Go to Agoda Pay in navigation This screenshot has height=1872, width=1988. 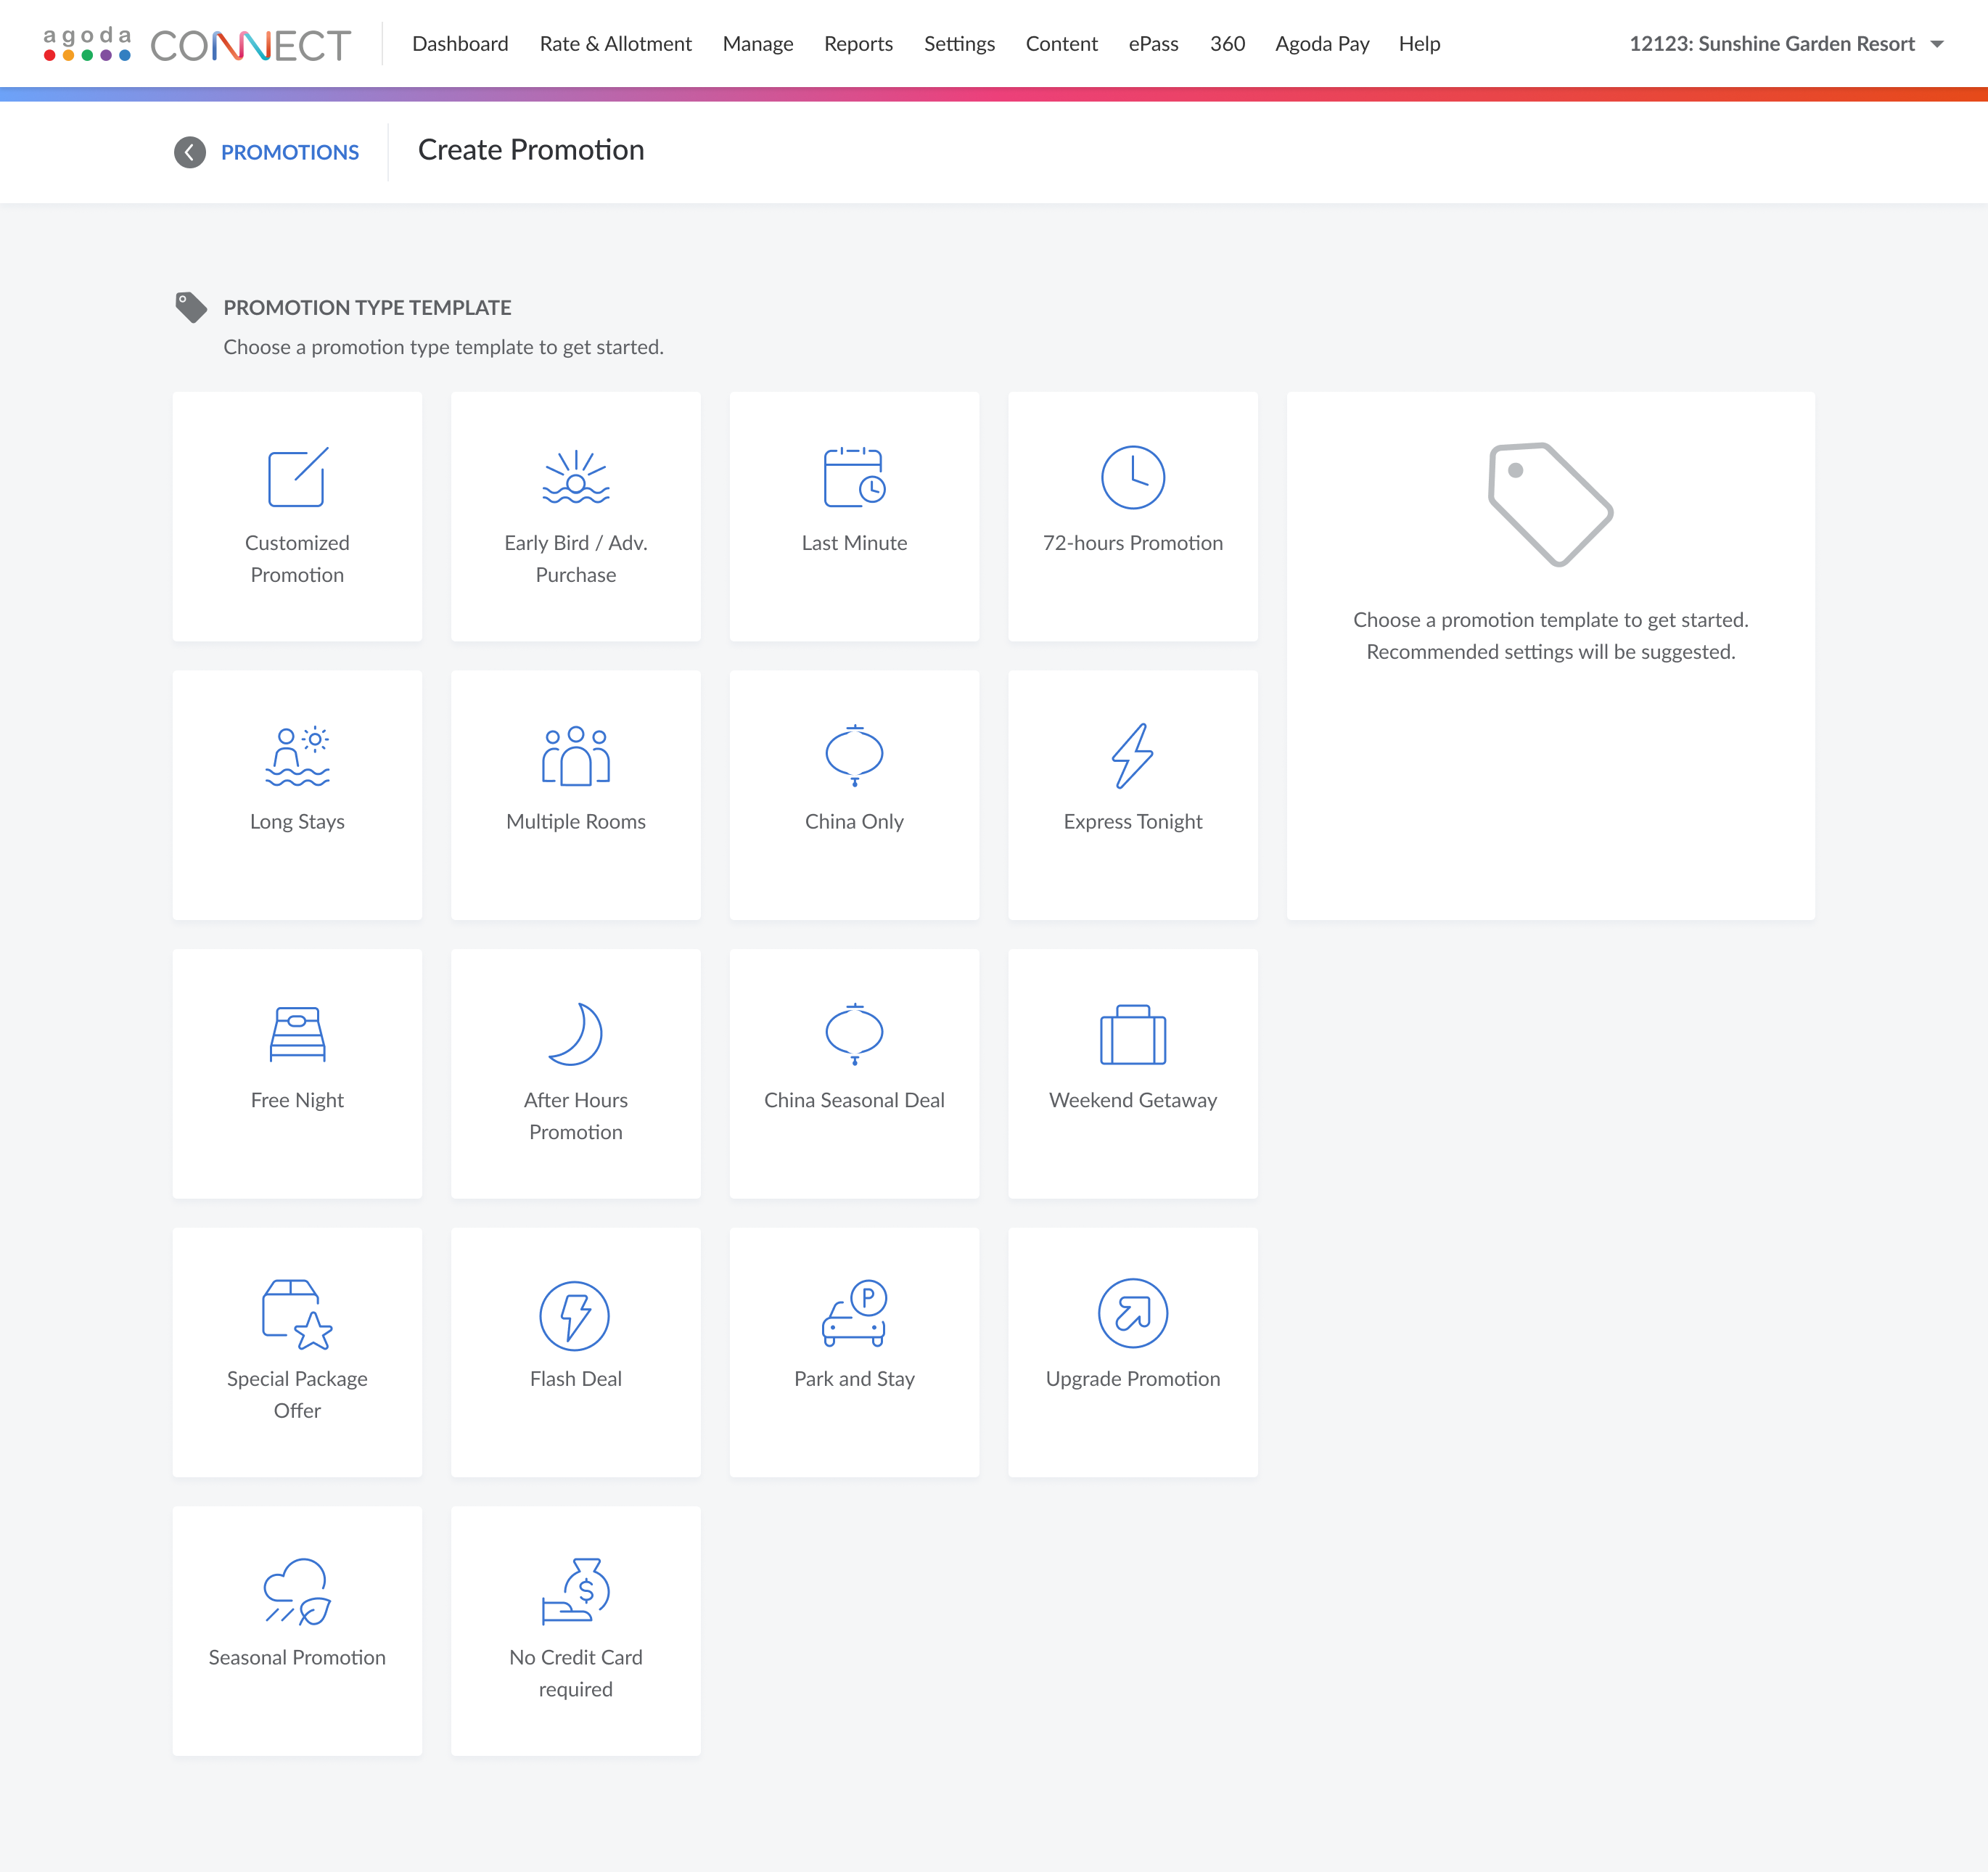[x=1321, y=44]
